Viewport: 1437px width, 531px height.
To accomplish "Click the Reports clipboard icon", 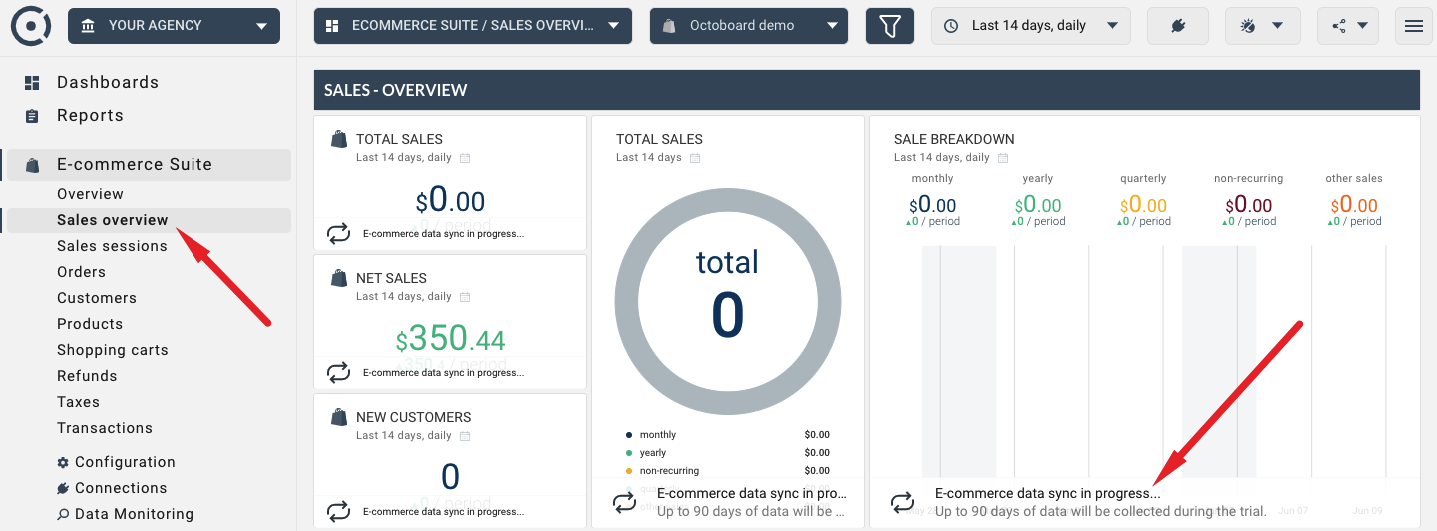I will (x=32, y=116).
